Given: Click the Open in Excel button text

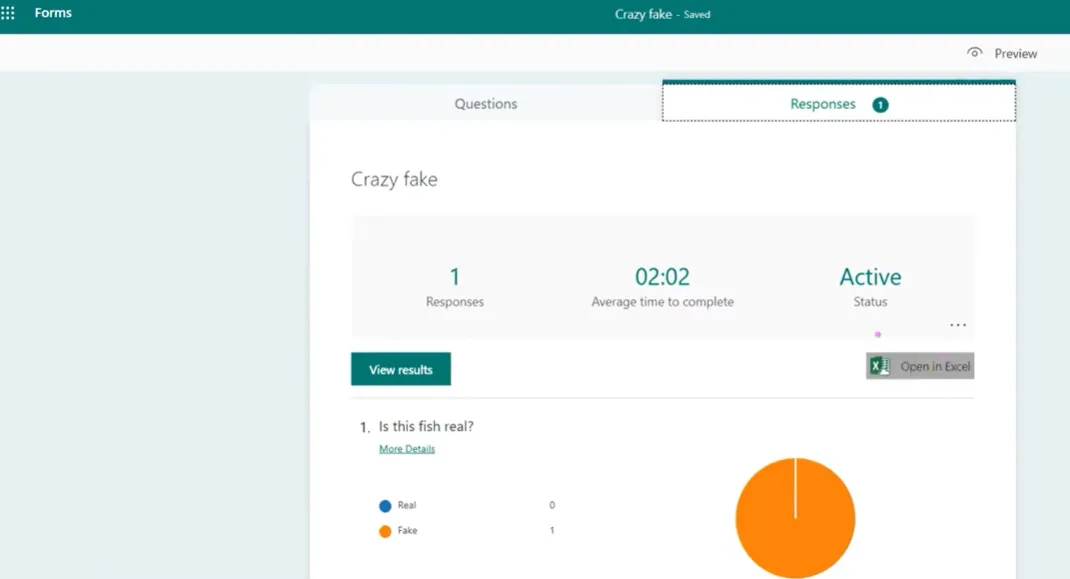Looking at the screenshot, I should pos(935,367).
